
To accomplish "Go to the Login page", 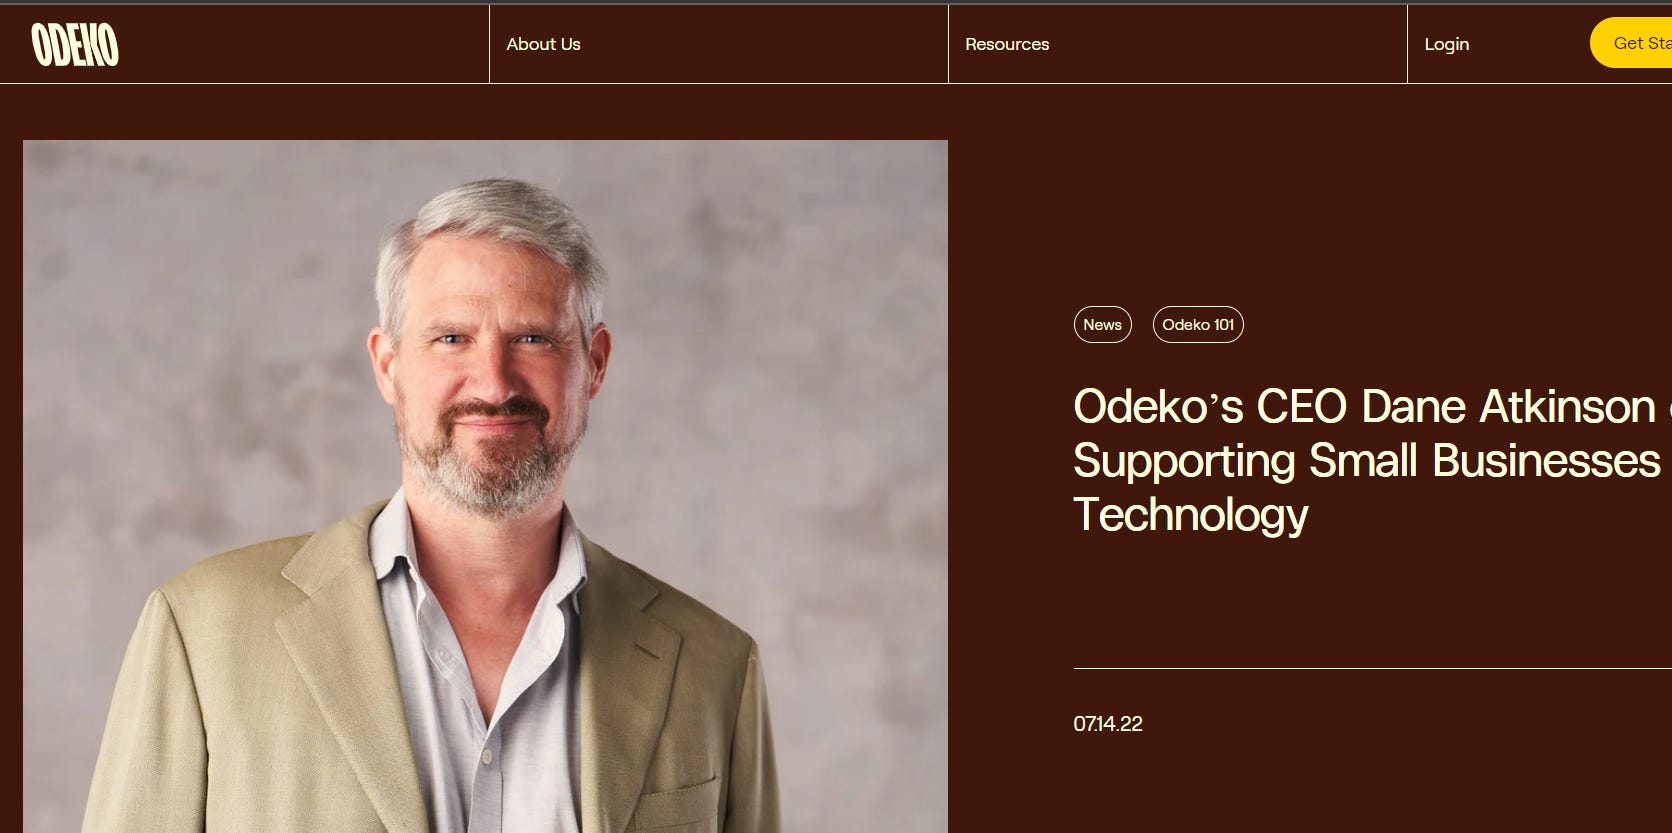I will 1446,44.
